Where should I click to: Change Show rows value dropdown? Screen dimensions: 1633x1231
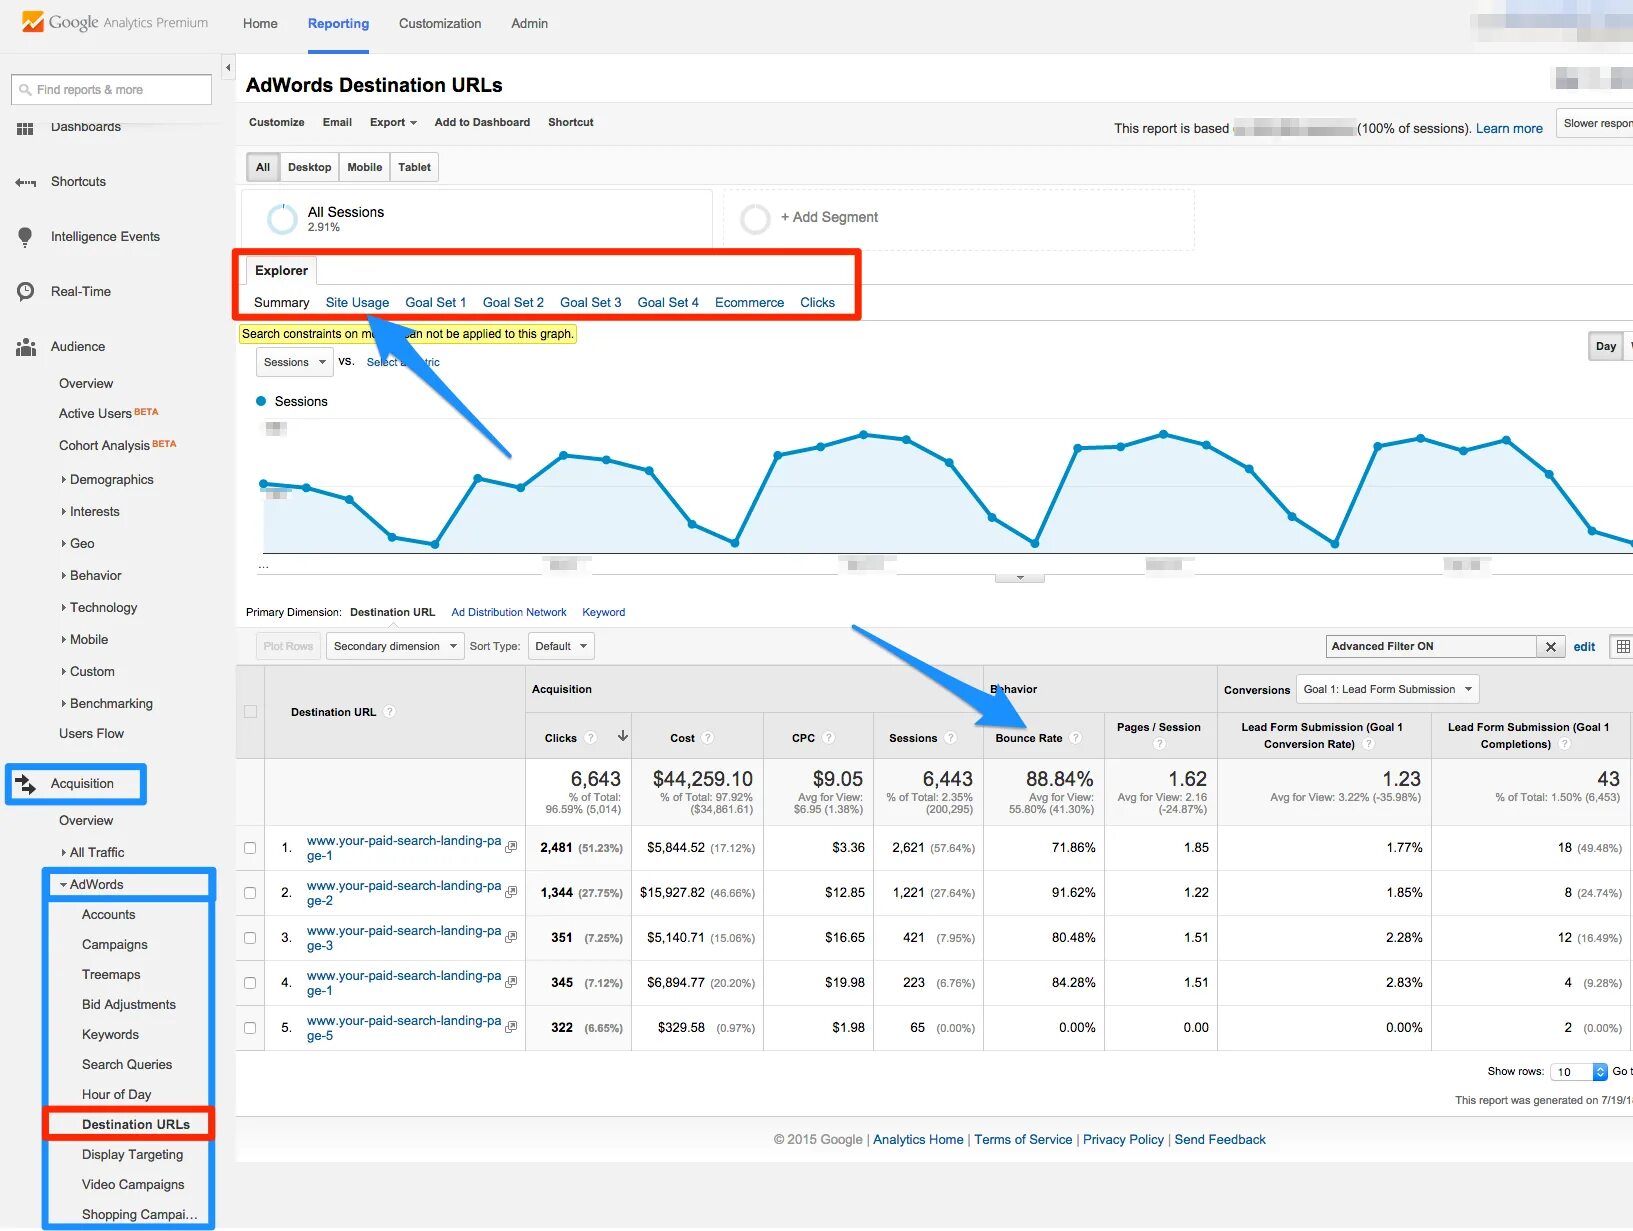[x=1578, y=1072]
